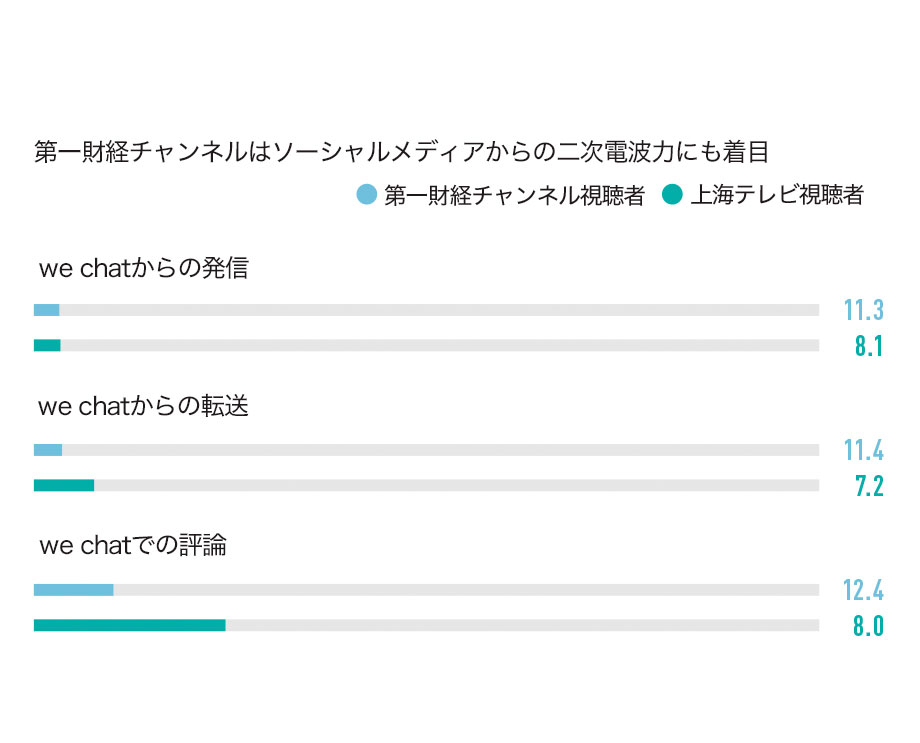920x743 pixels.
Task: Click the 11.4 value label
Action: click(864, 450)
